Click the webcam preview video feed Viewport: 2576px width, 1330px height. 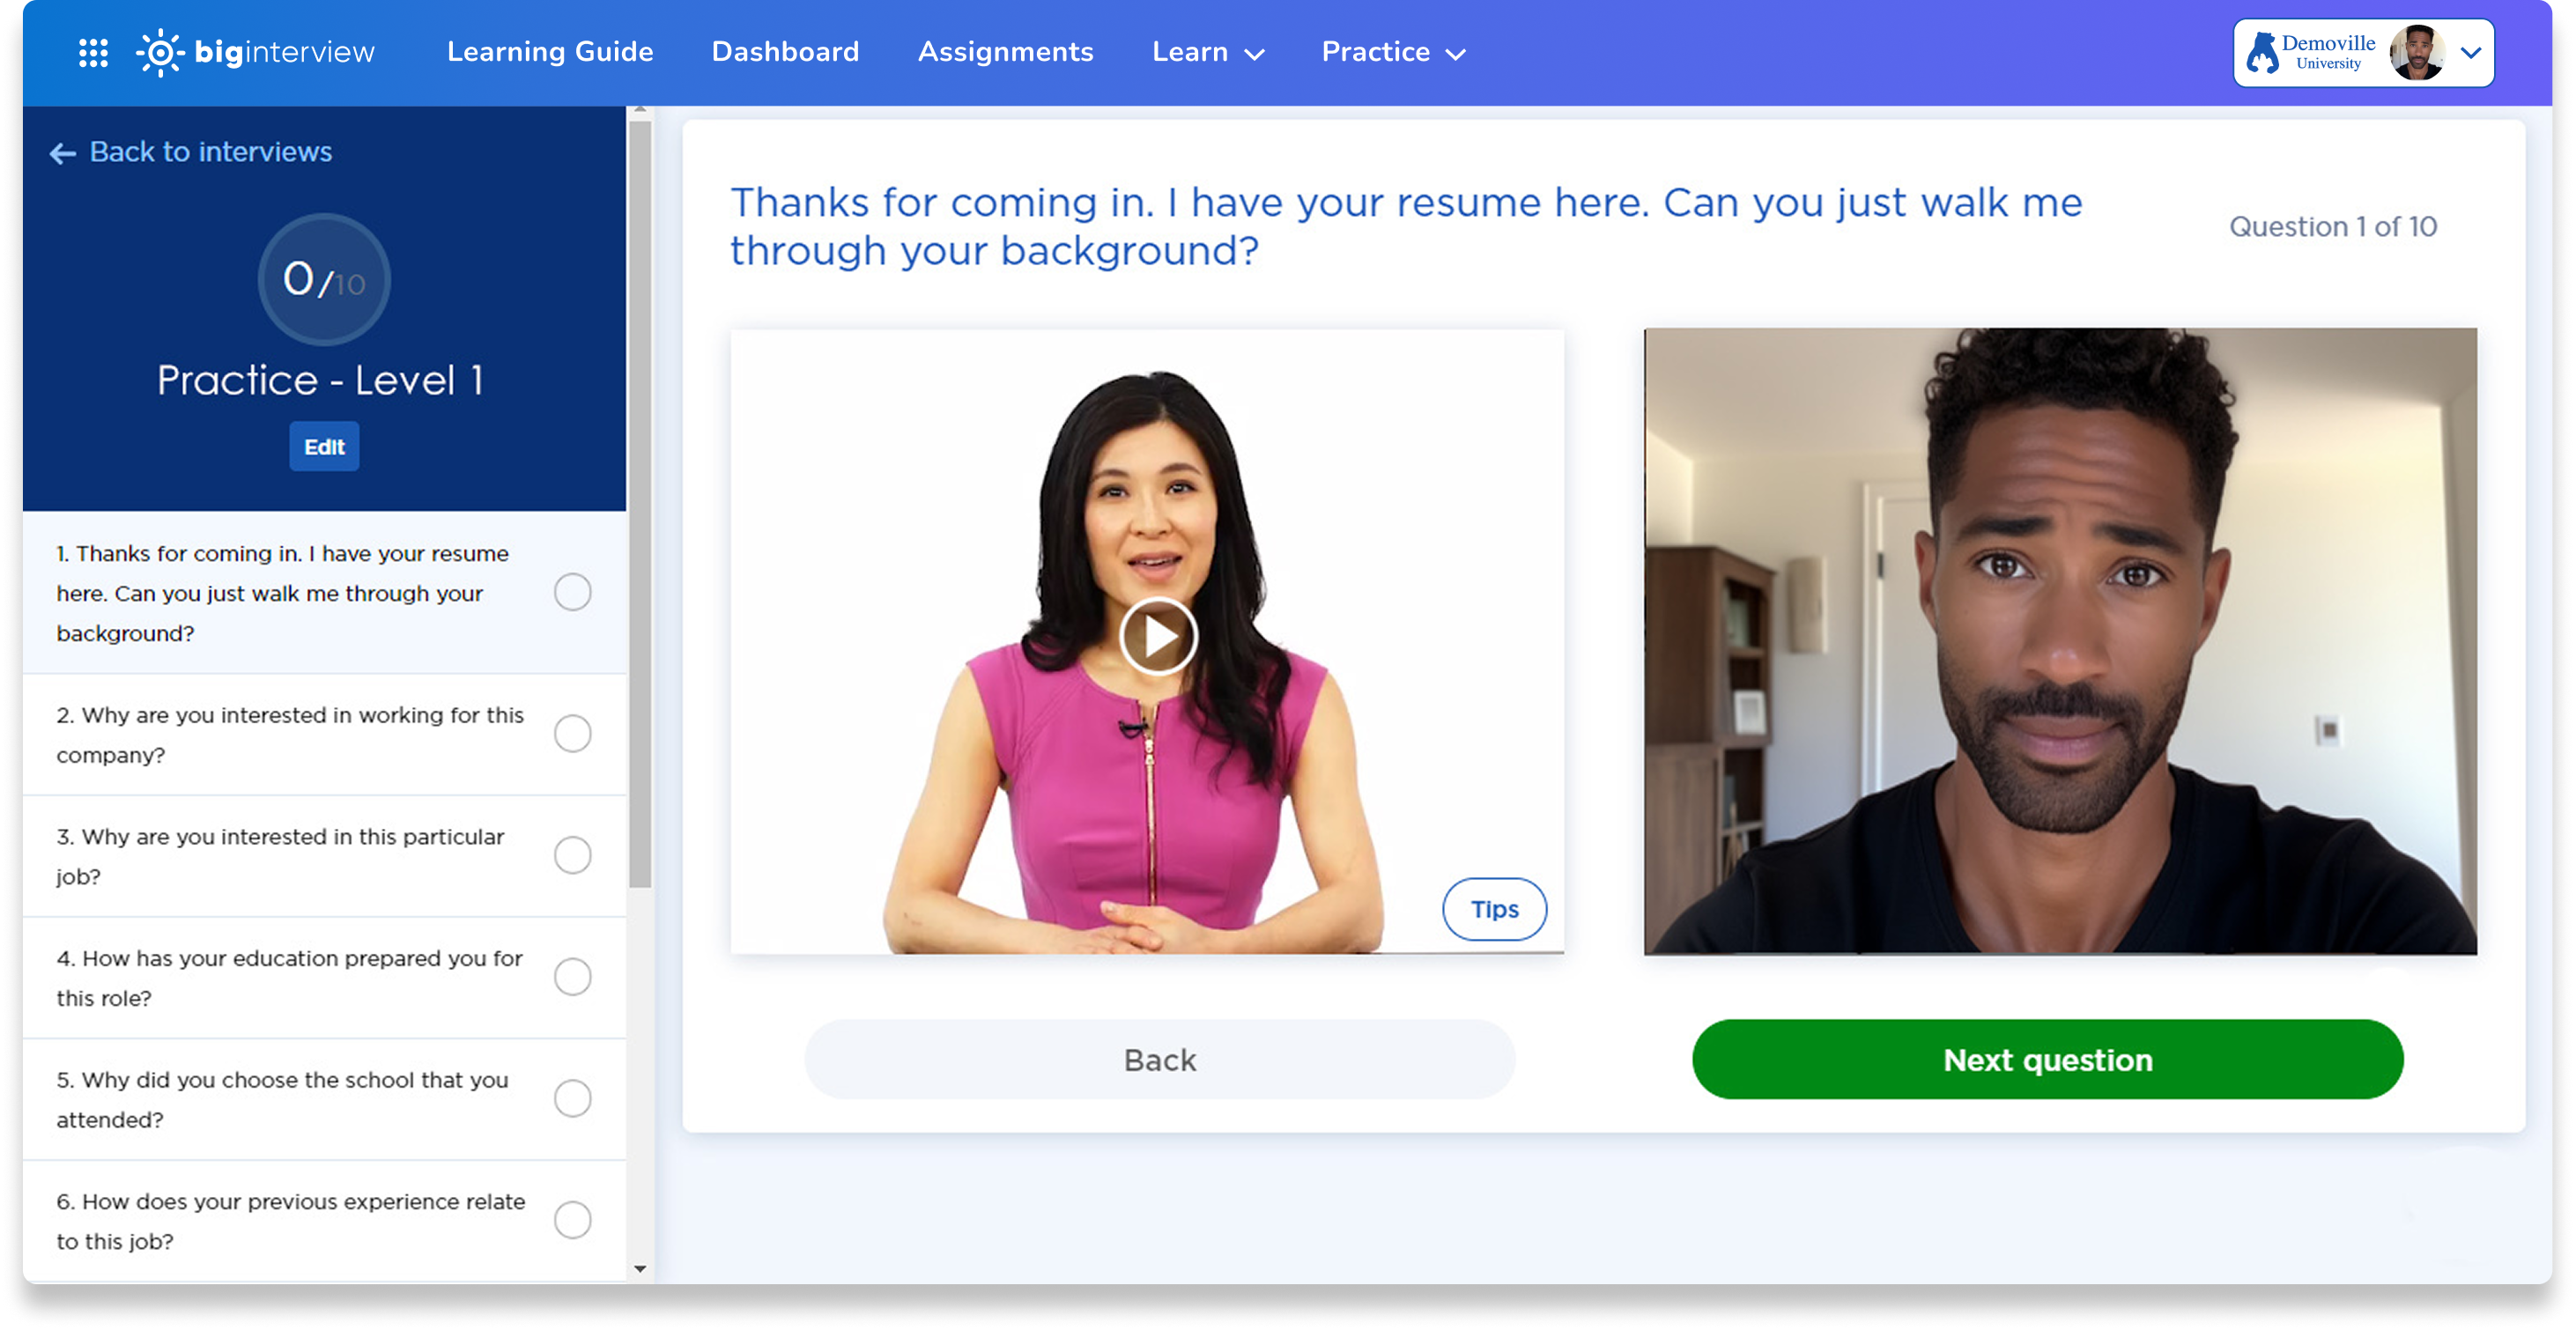pos(2060,641)
